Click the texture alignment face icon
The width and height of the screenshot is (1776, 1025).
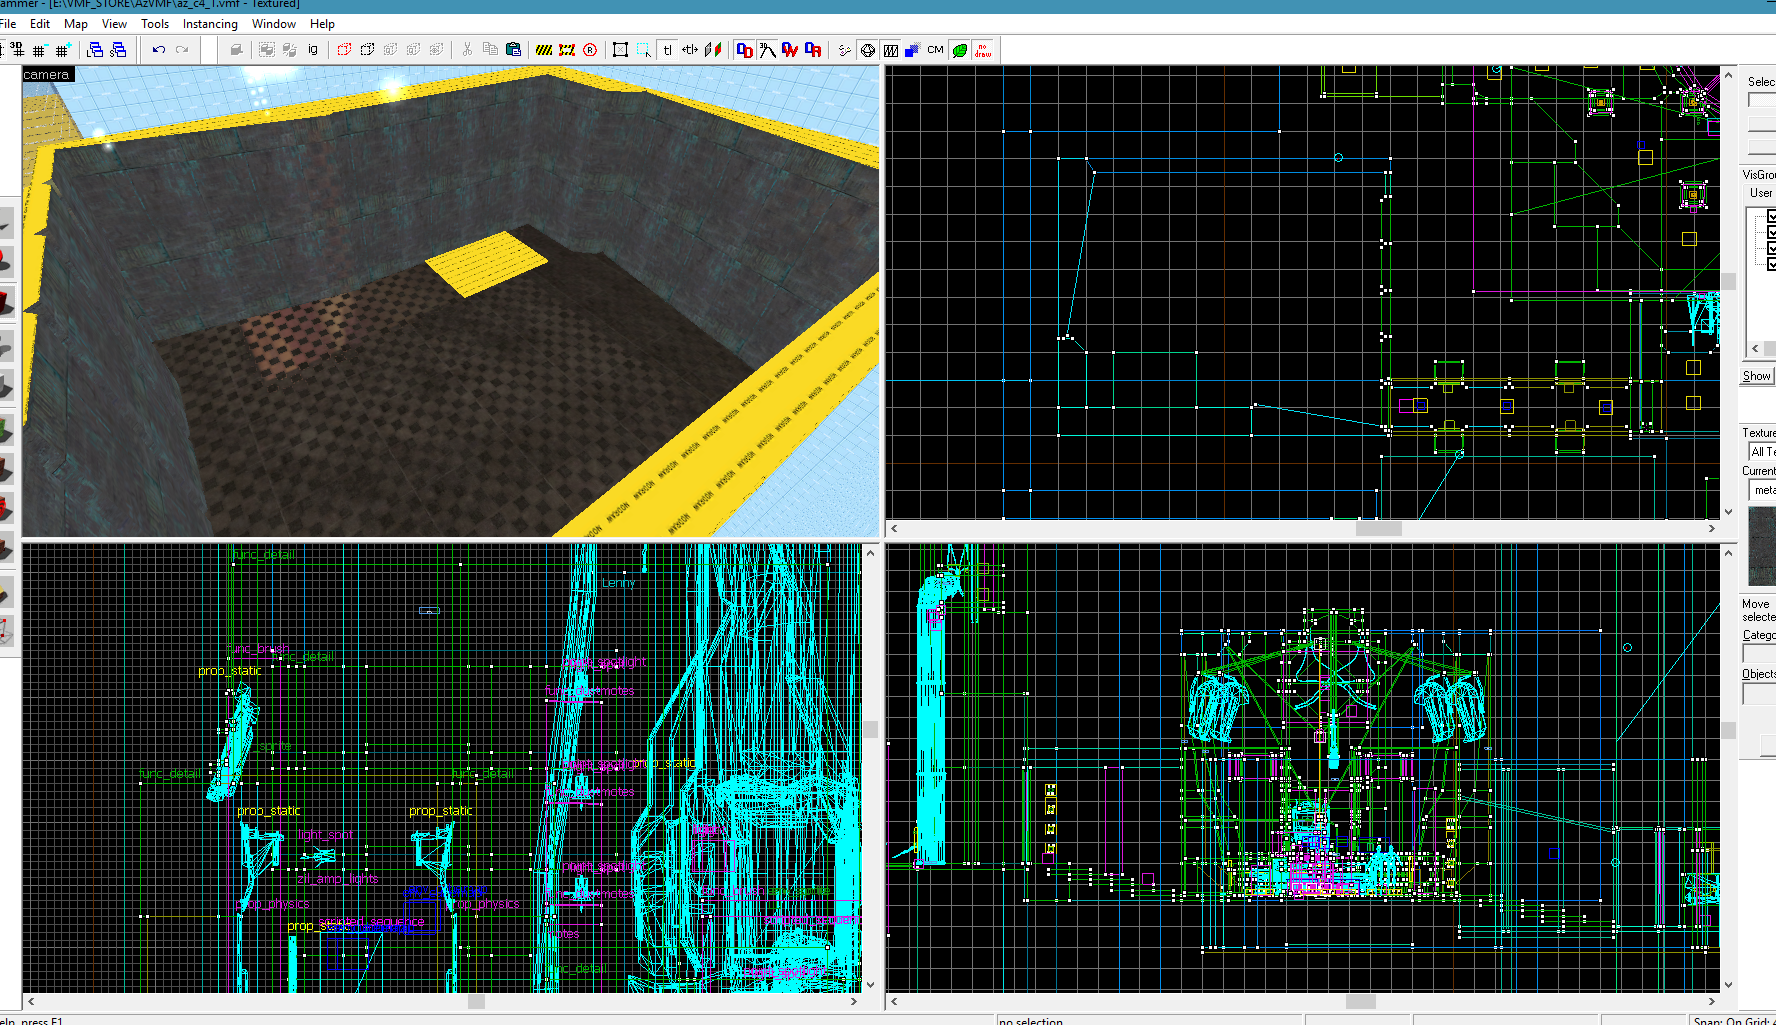713,50
